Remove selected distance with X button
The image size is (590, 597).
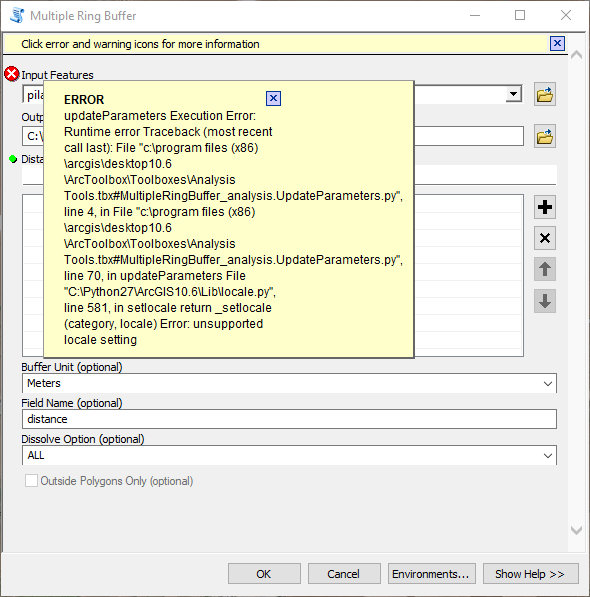(x=545, y=238)
